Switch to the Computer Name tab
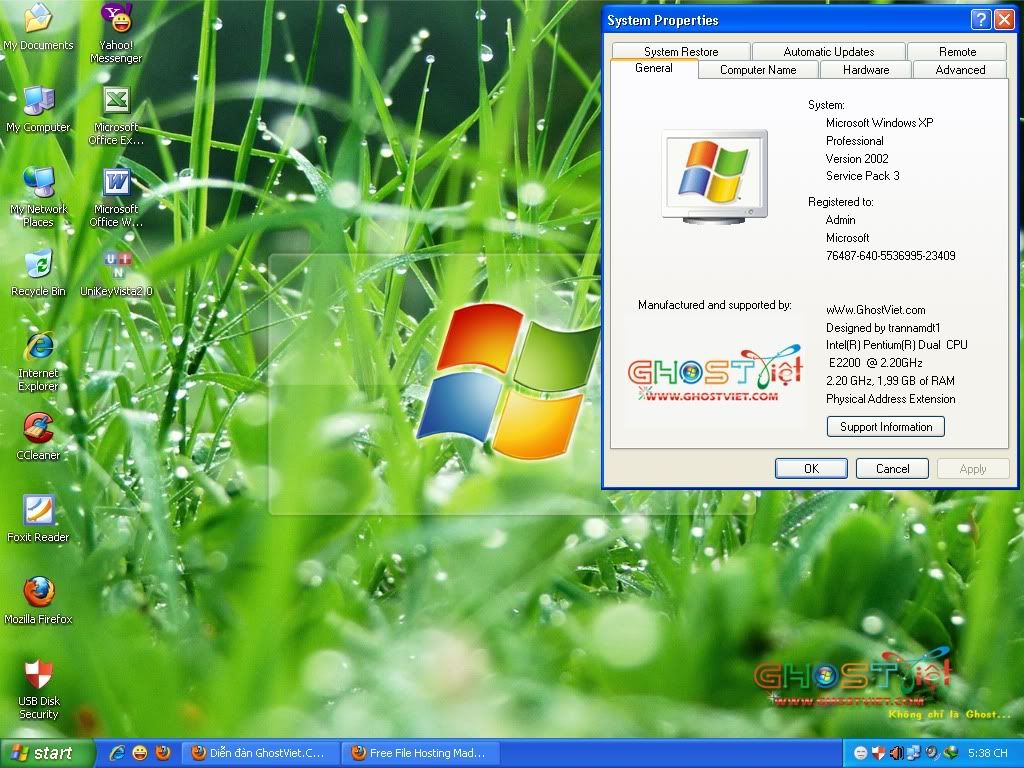 click(758, 70)
